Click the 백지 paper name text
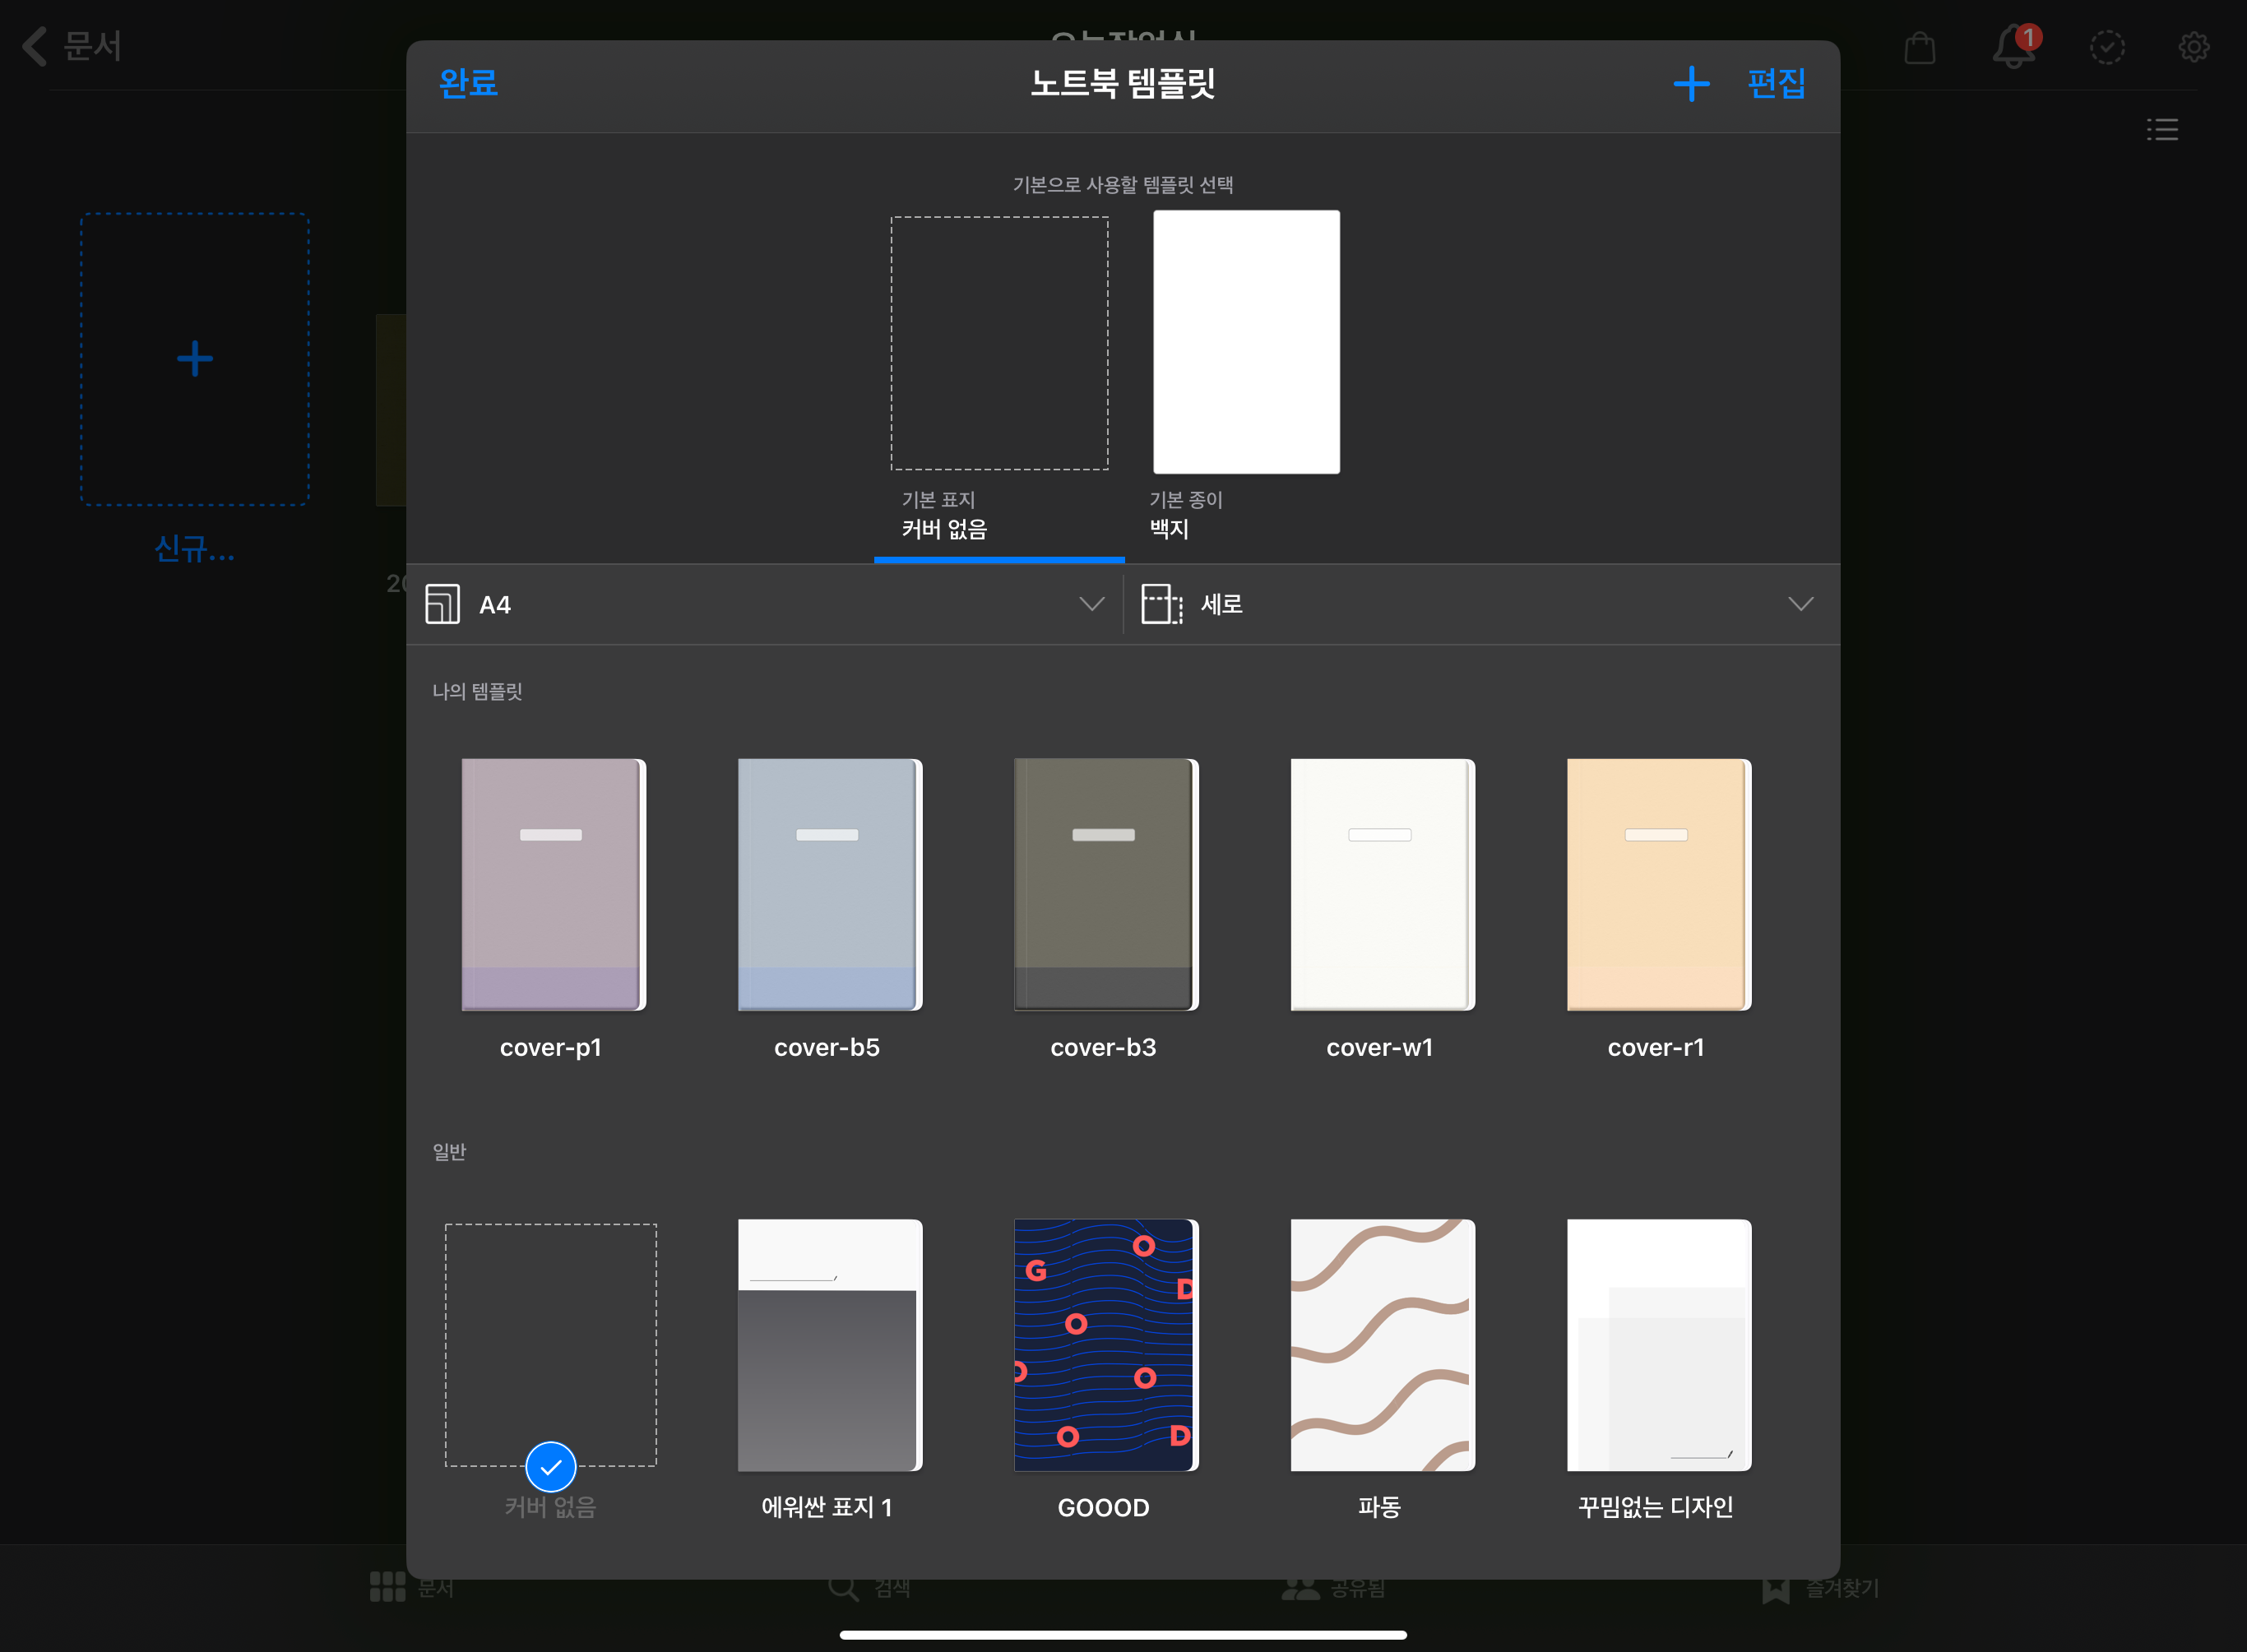This screenshot has width=2247, height=1652. [x=1169, y=529]
